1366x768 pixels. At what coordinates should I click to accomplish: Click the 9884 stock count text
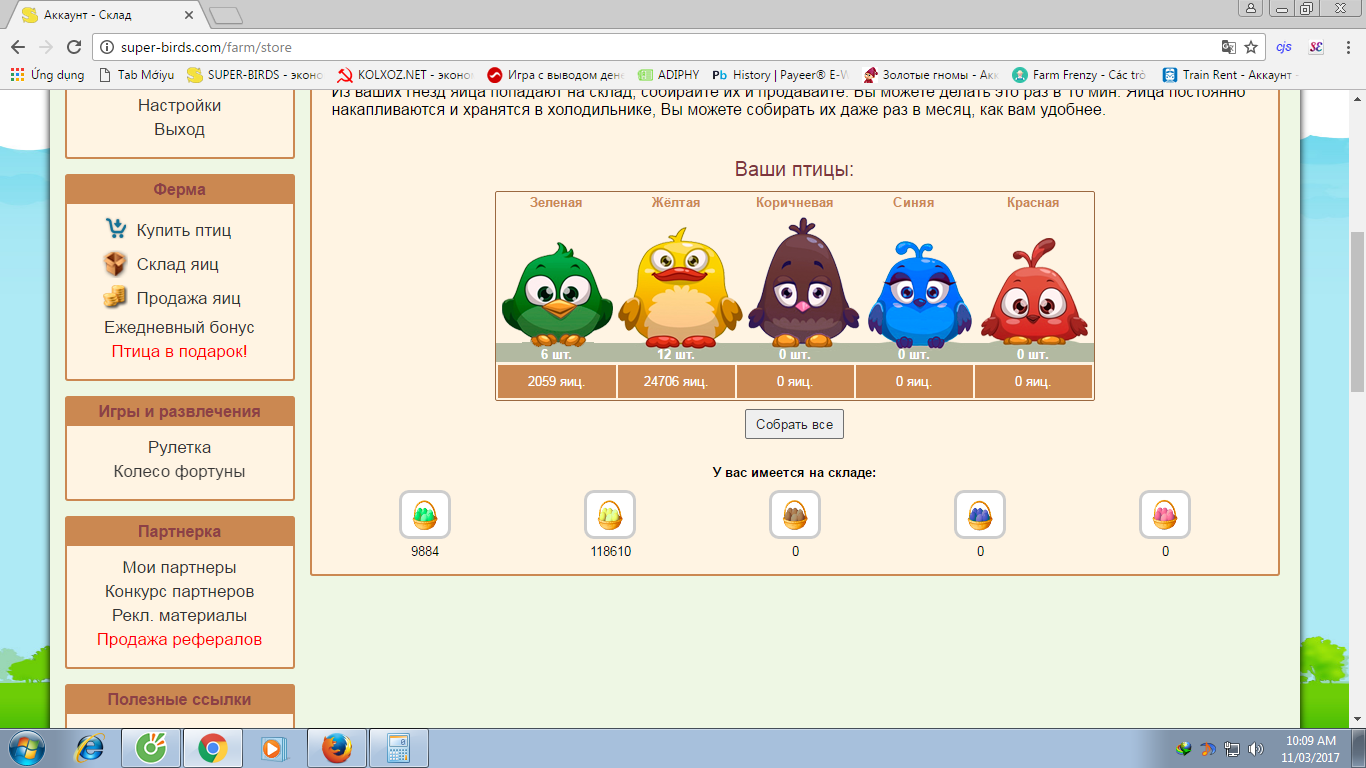coord(425,551)
